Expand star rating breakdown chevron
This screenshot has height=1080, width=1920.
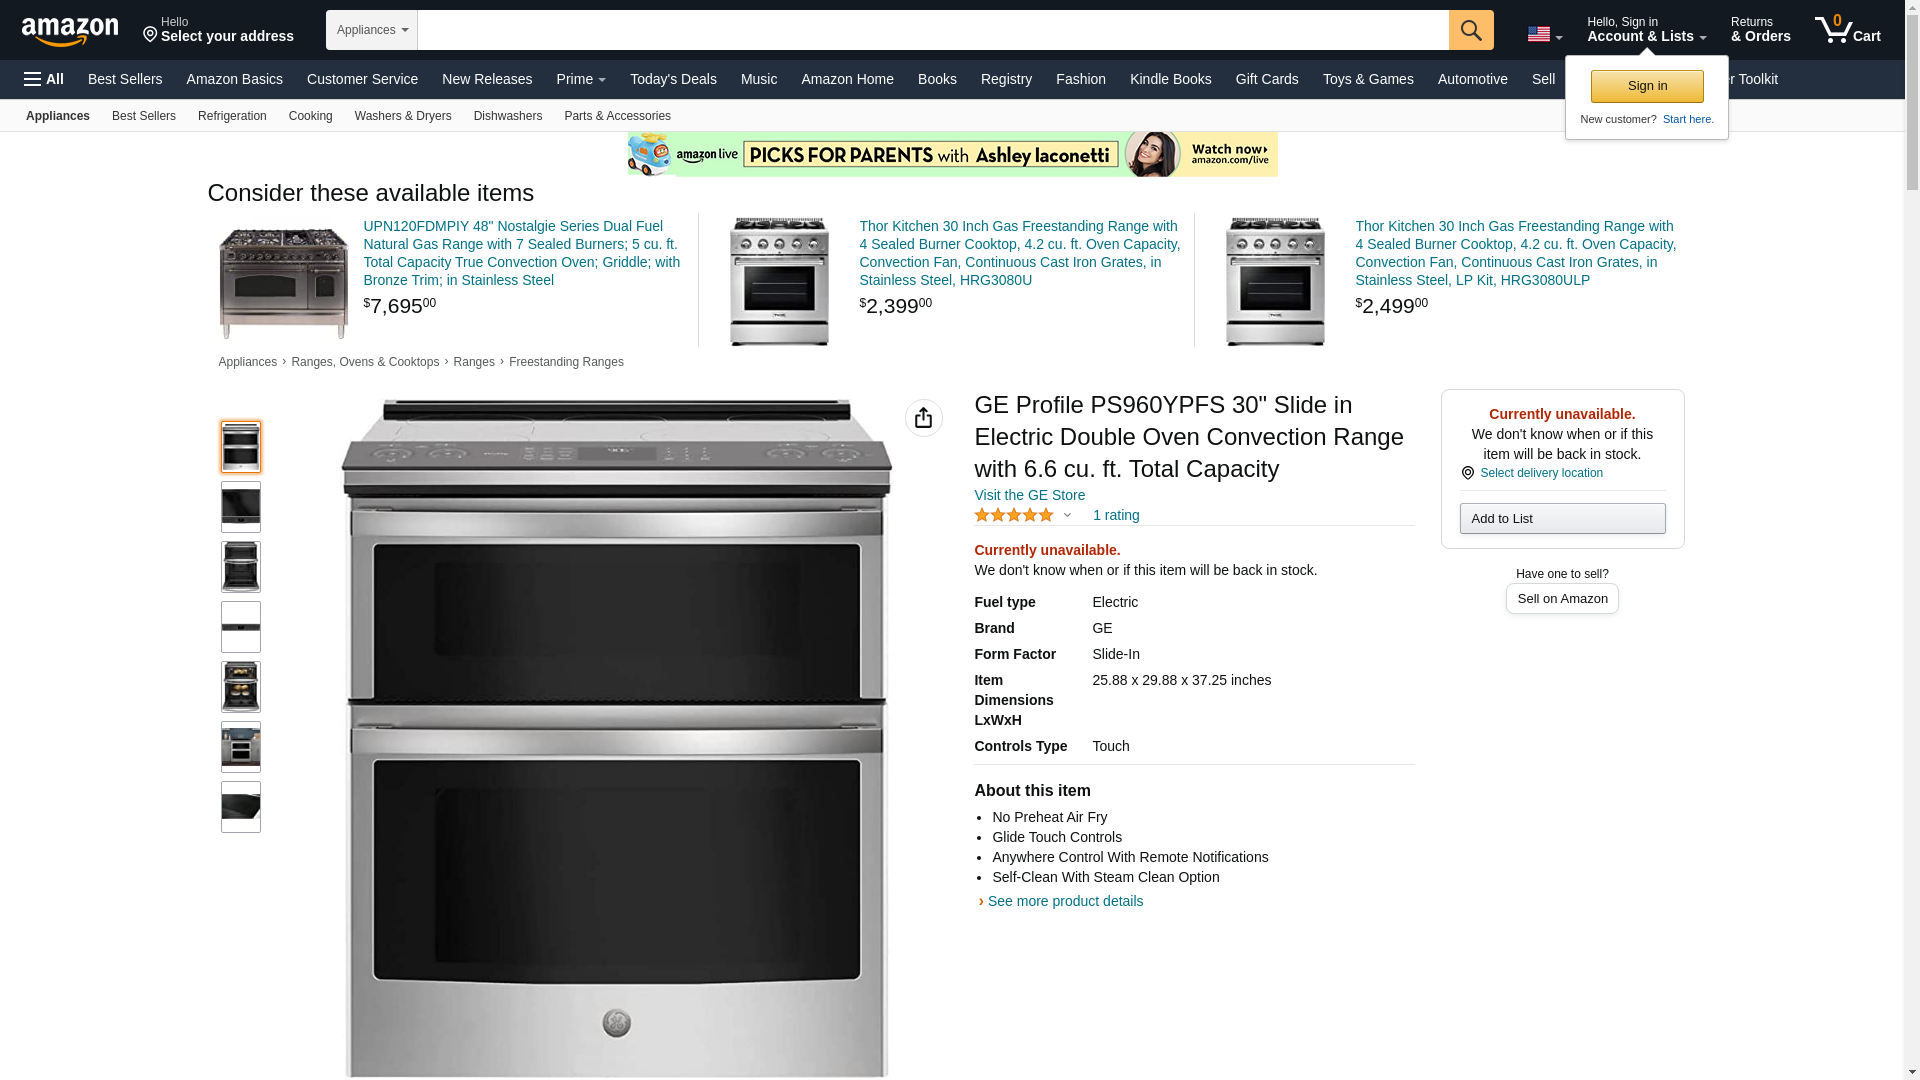pyautogui.click(x=1067, y=515)
